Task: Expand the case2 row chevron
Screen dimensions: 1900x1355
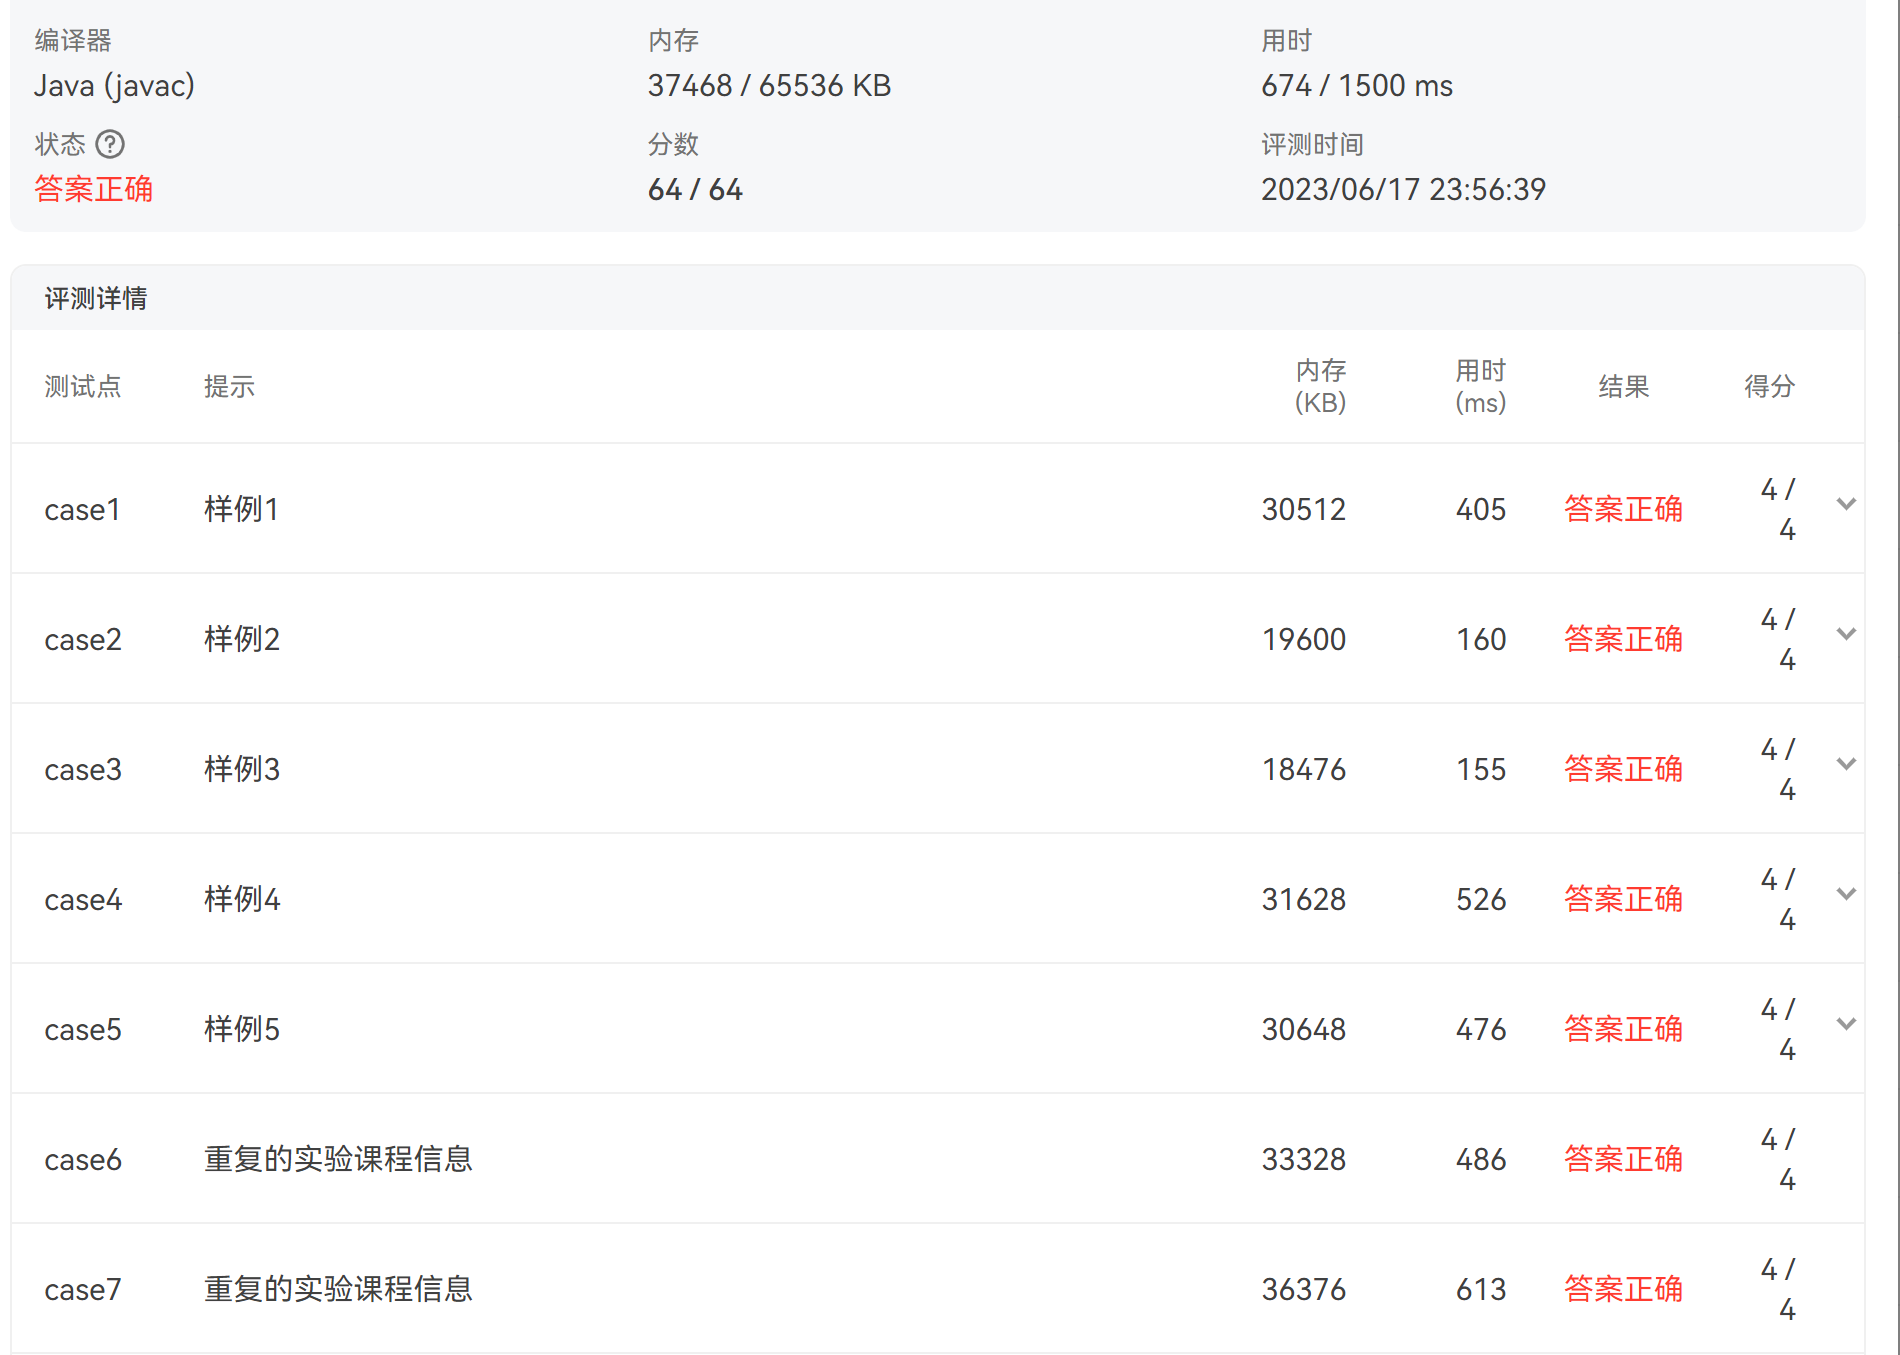Action: [1846, 634]
